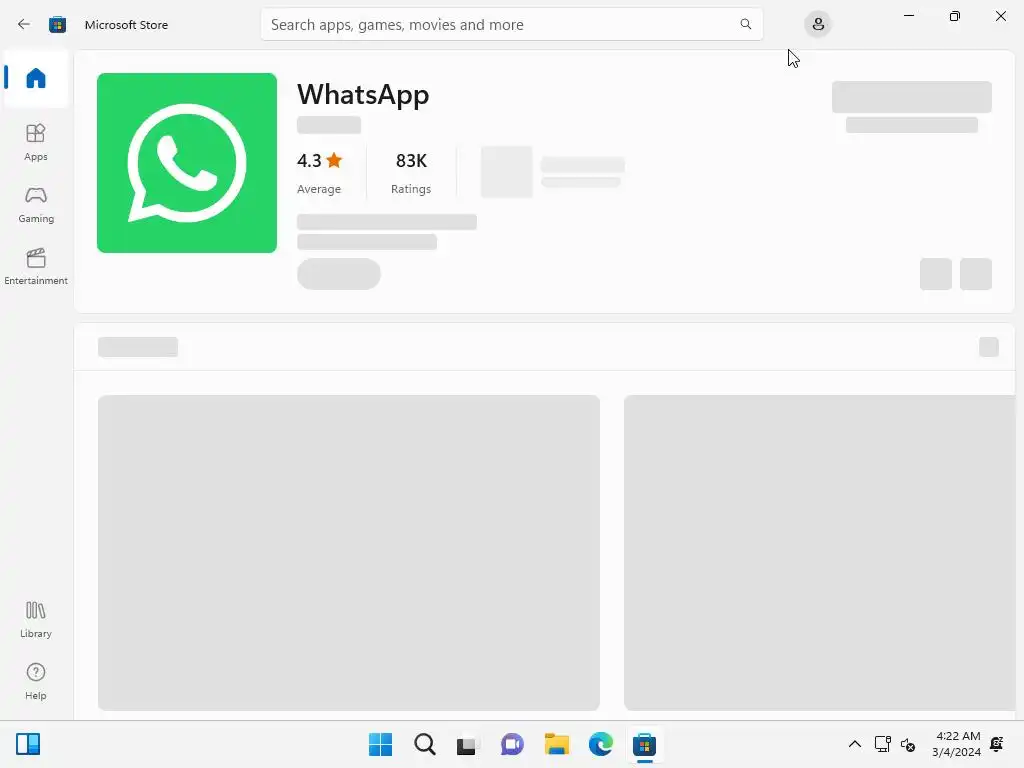
Task: Open Windows Widgets from taskbar corner
Action: coord(28,744)
